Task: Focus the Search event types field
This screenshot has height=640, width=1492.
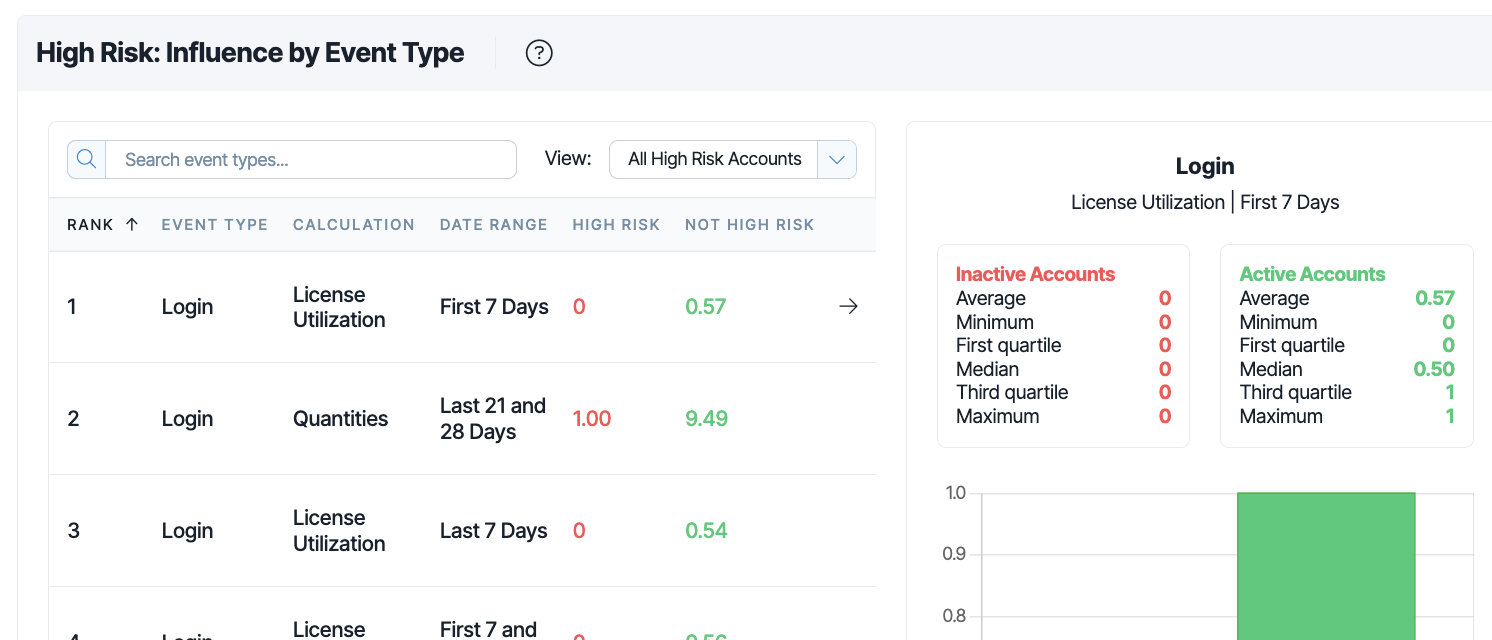Action: (311, 159)
